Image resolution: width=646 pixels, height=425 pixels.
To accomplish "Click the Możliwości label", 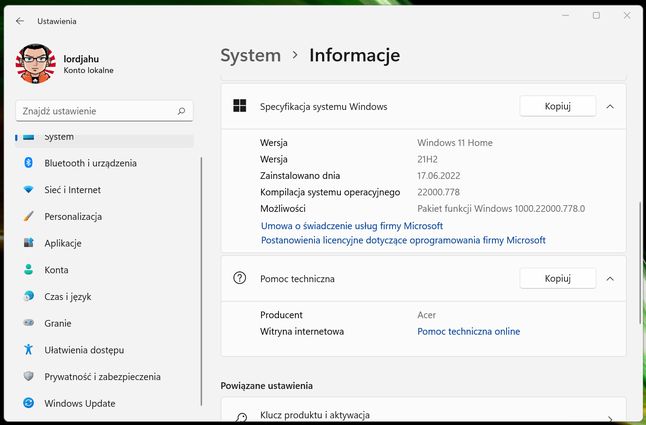I will coord(283,209).
